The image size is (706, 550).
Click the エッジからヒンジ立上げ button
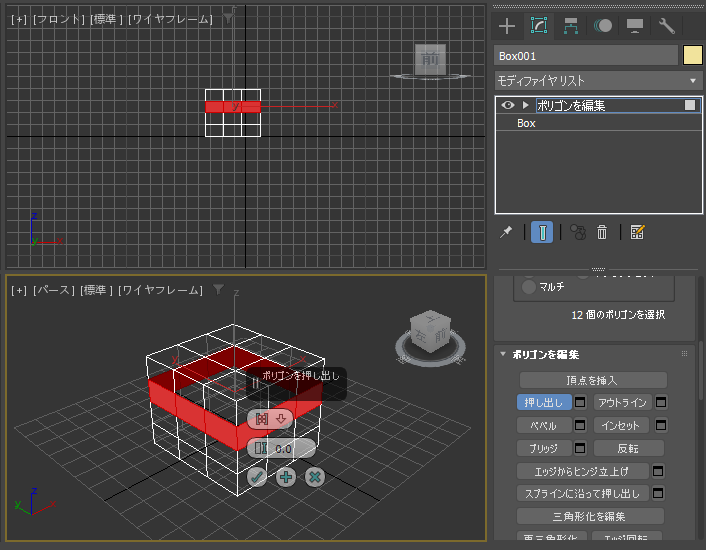coord(583,471)
